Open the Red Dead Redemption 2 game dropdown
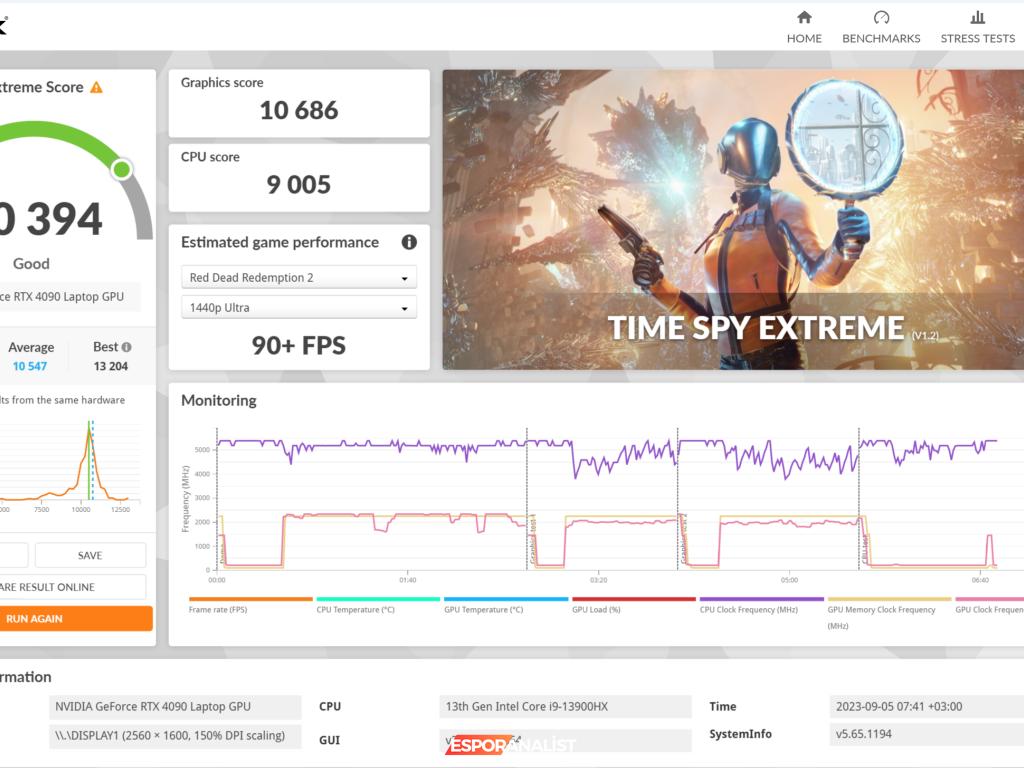Screen dimensions: 1024x768 tap(299, 278)
